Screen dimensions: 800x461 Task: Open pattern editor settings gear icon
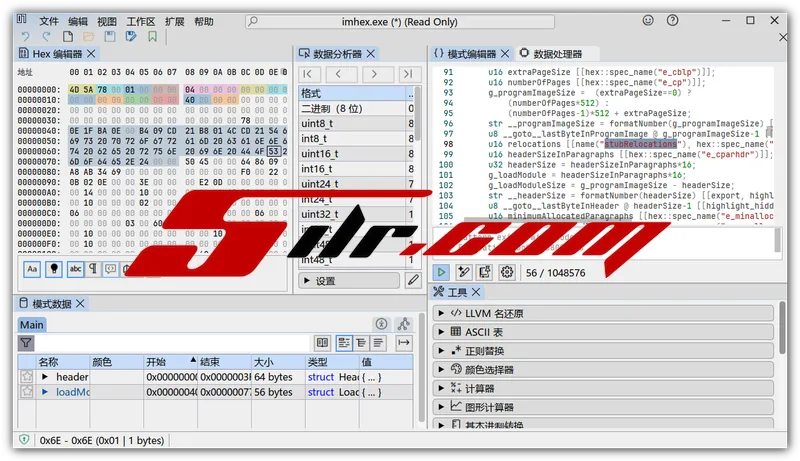pos(507,272)
